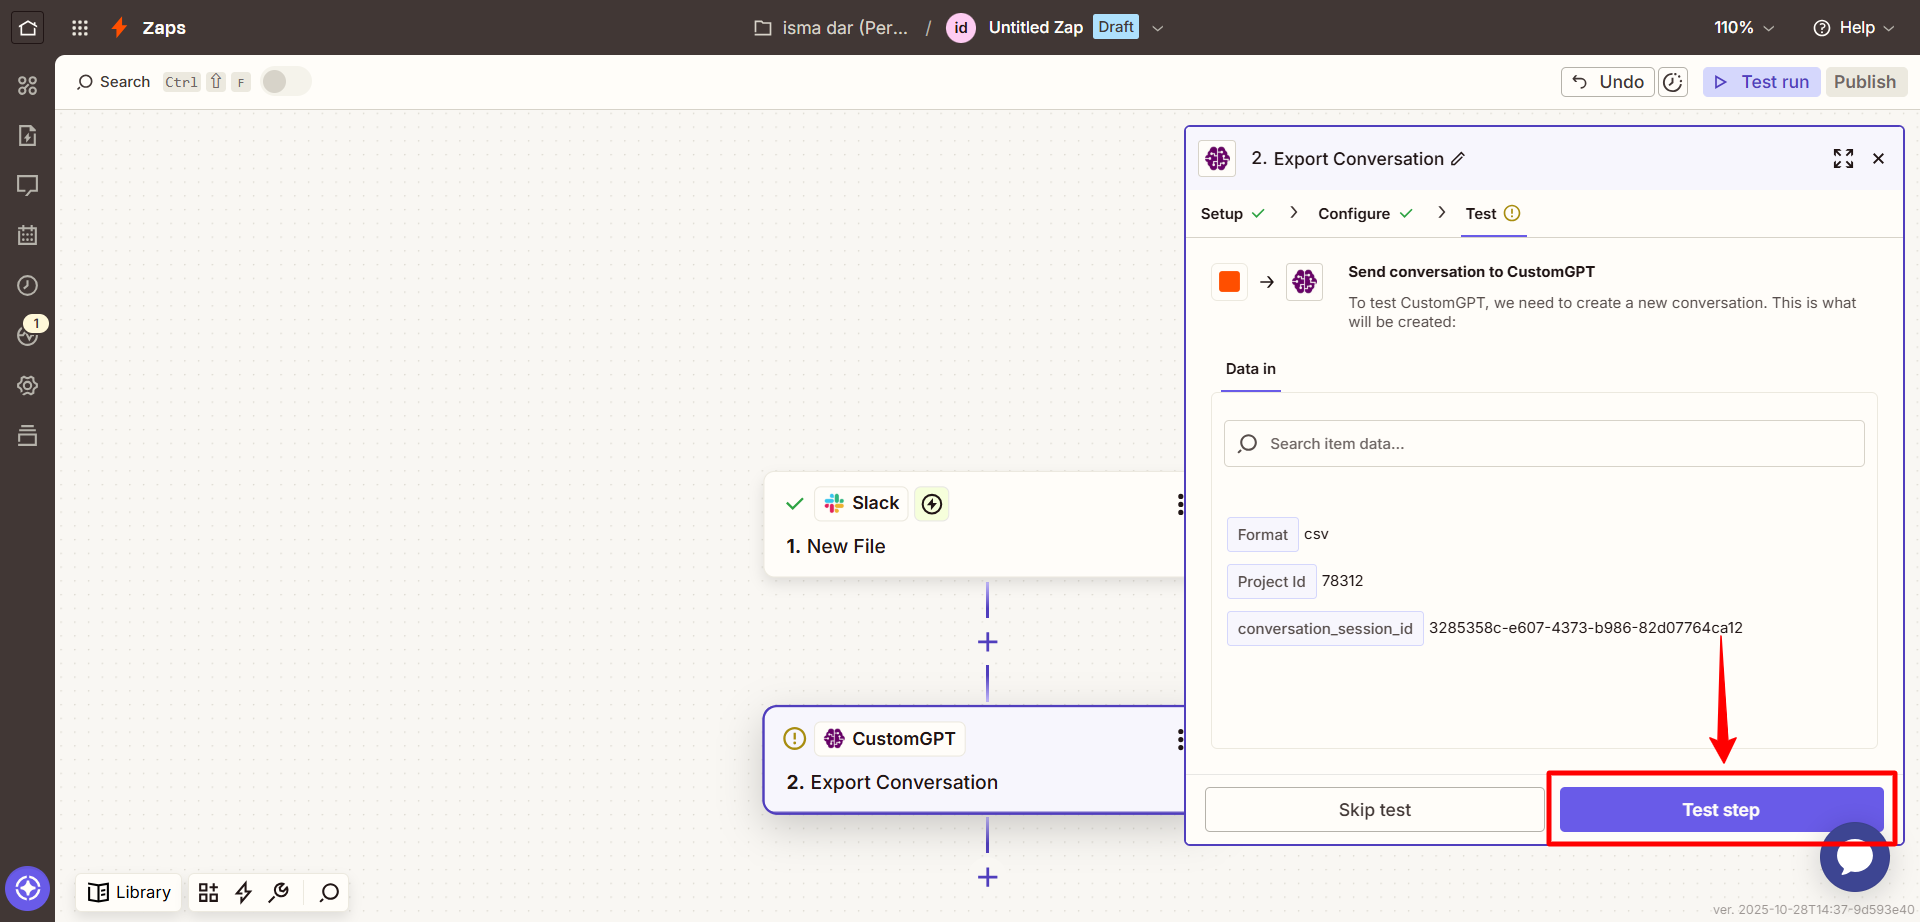Screen dimensions: 1920x922
Task: Click the home icon in the top bar
Action: tap(28, 28)
